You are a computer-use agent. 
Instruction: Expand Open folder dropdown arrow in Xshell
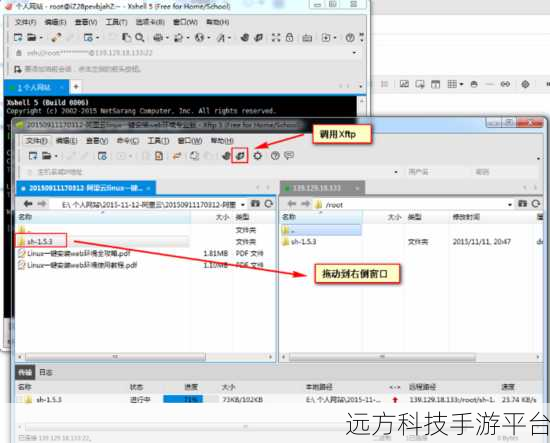(41, 38)
